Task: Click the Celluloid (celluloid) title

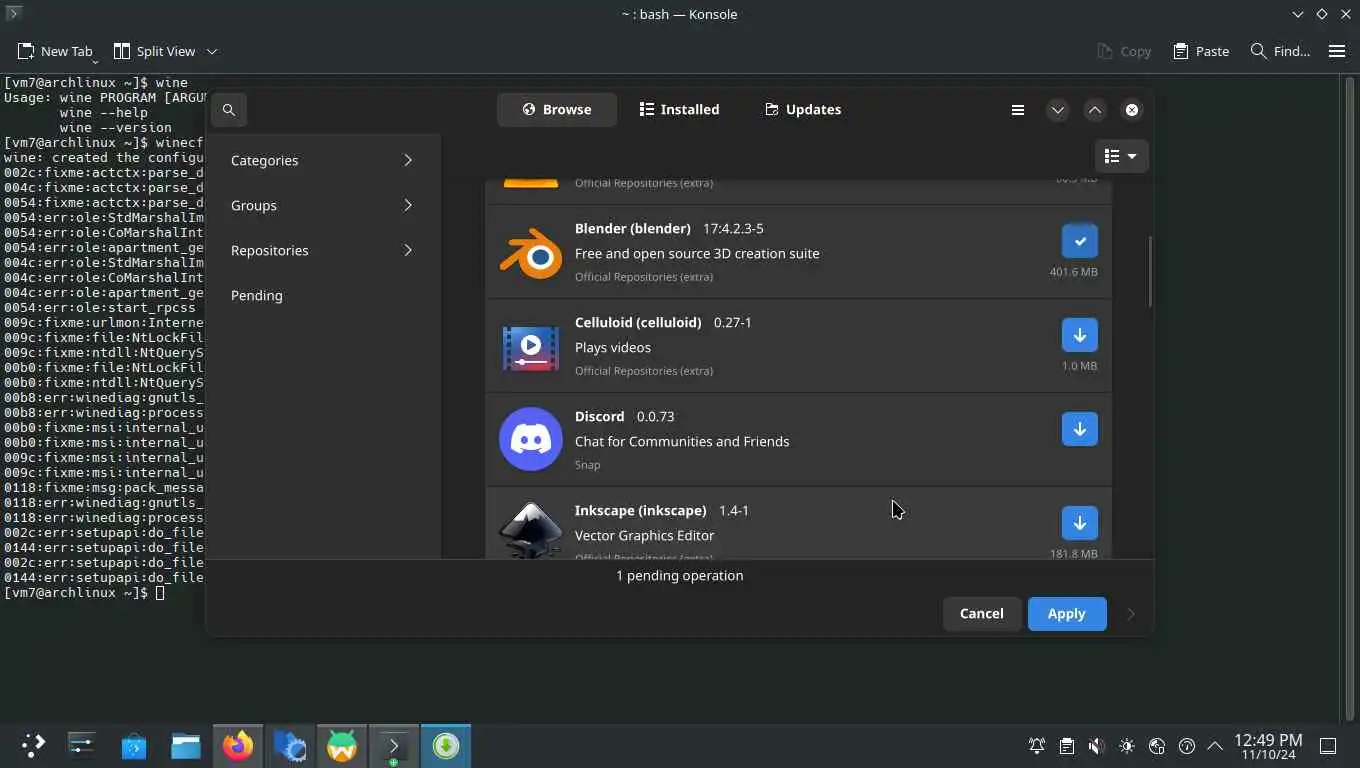Action: (x=638, y=322)
